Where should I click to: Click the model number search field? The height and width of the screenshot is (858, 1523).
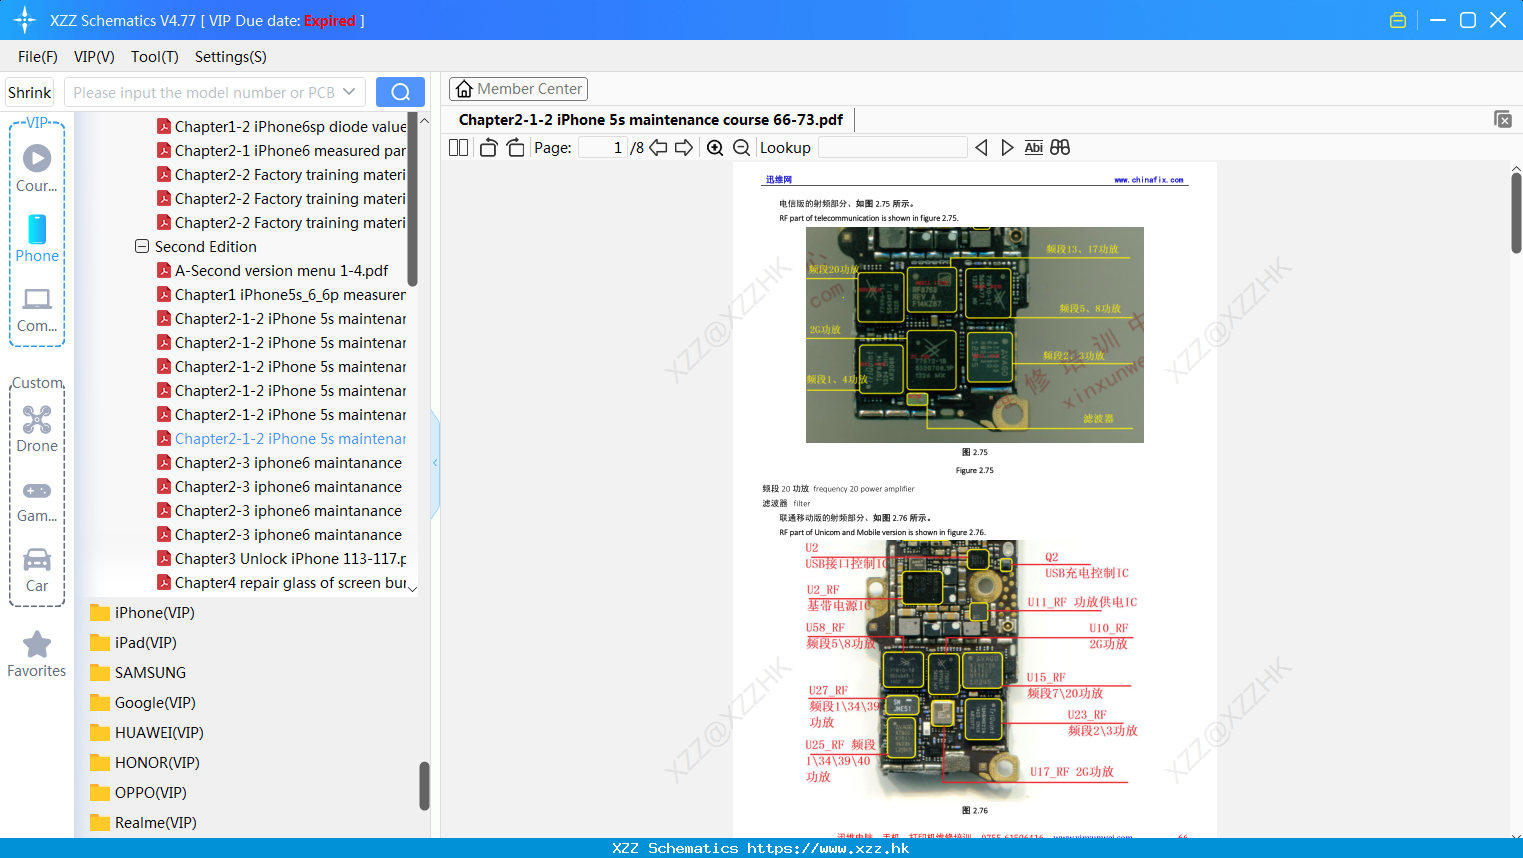click(x=204, y=92)
